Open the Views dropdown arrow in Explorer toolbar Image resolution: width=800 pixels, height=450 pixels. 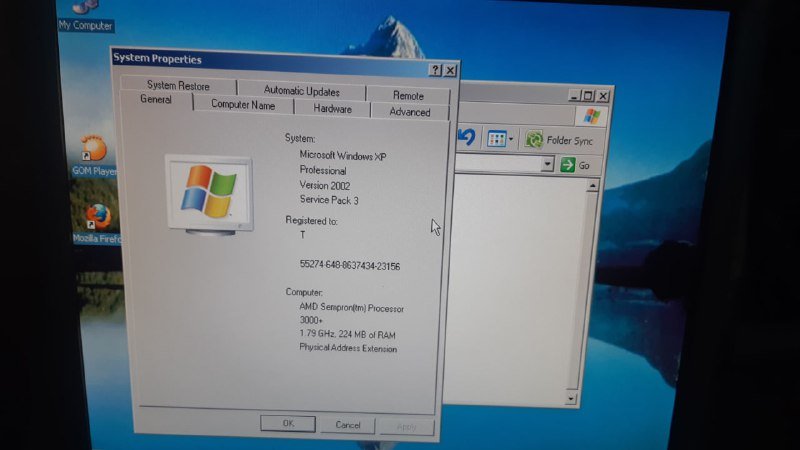[x=511, y=139]
